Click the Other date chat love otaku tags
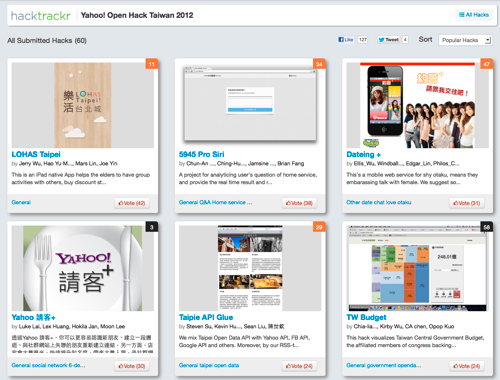The width and height of the screenshot is (500, 380). pyautogui.click(x=379, y=202)
